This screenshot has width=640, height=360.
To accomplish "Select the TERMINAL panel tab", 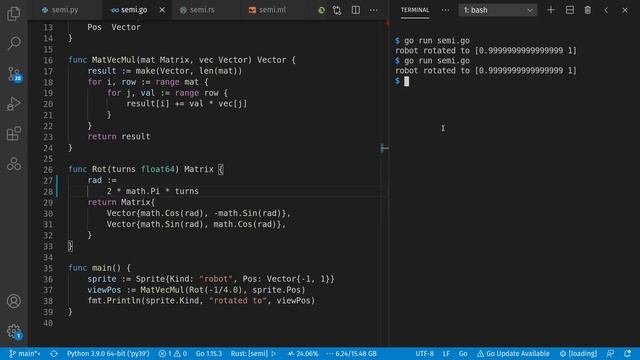I will [x=415, y=10].
